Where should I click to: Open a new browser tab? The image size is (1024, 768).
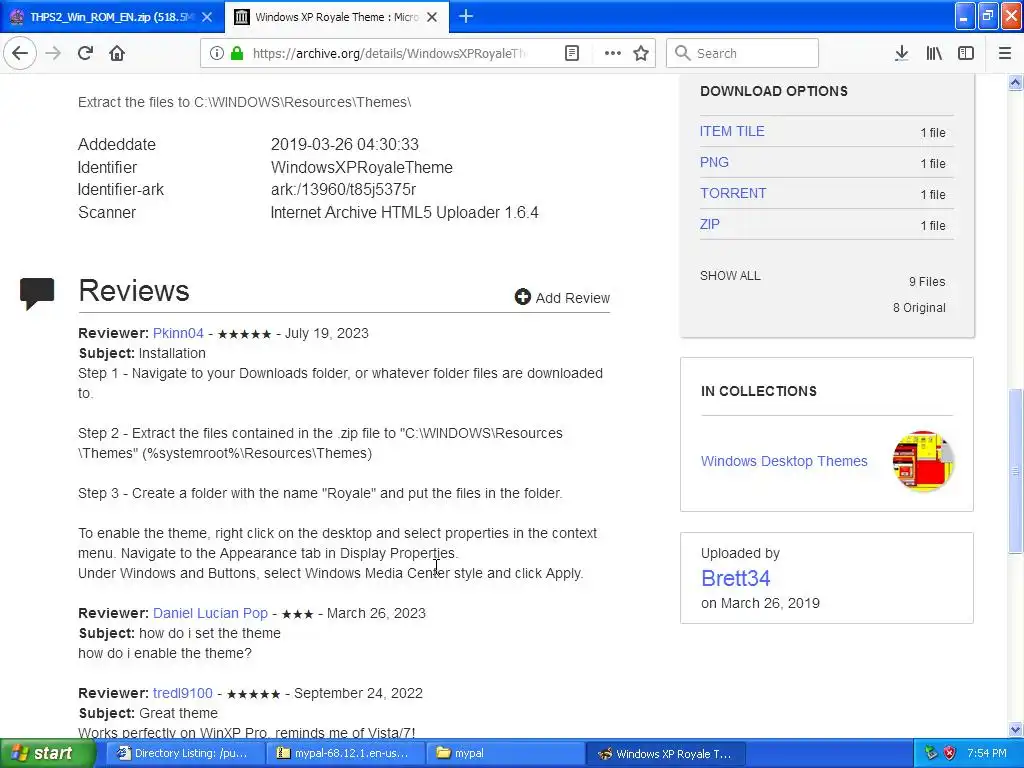click(466, 16)
